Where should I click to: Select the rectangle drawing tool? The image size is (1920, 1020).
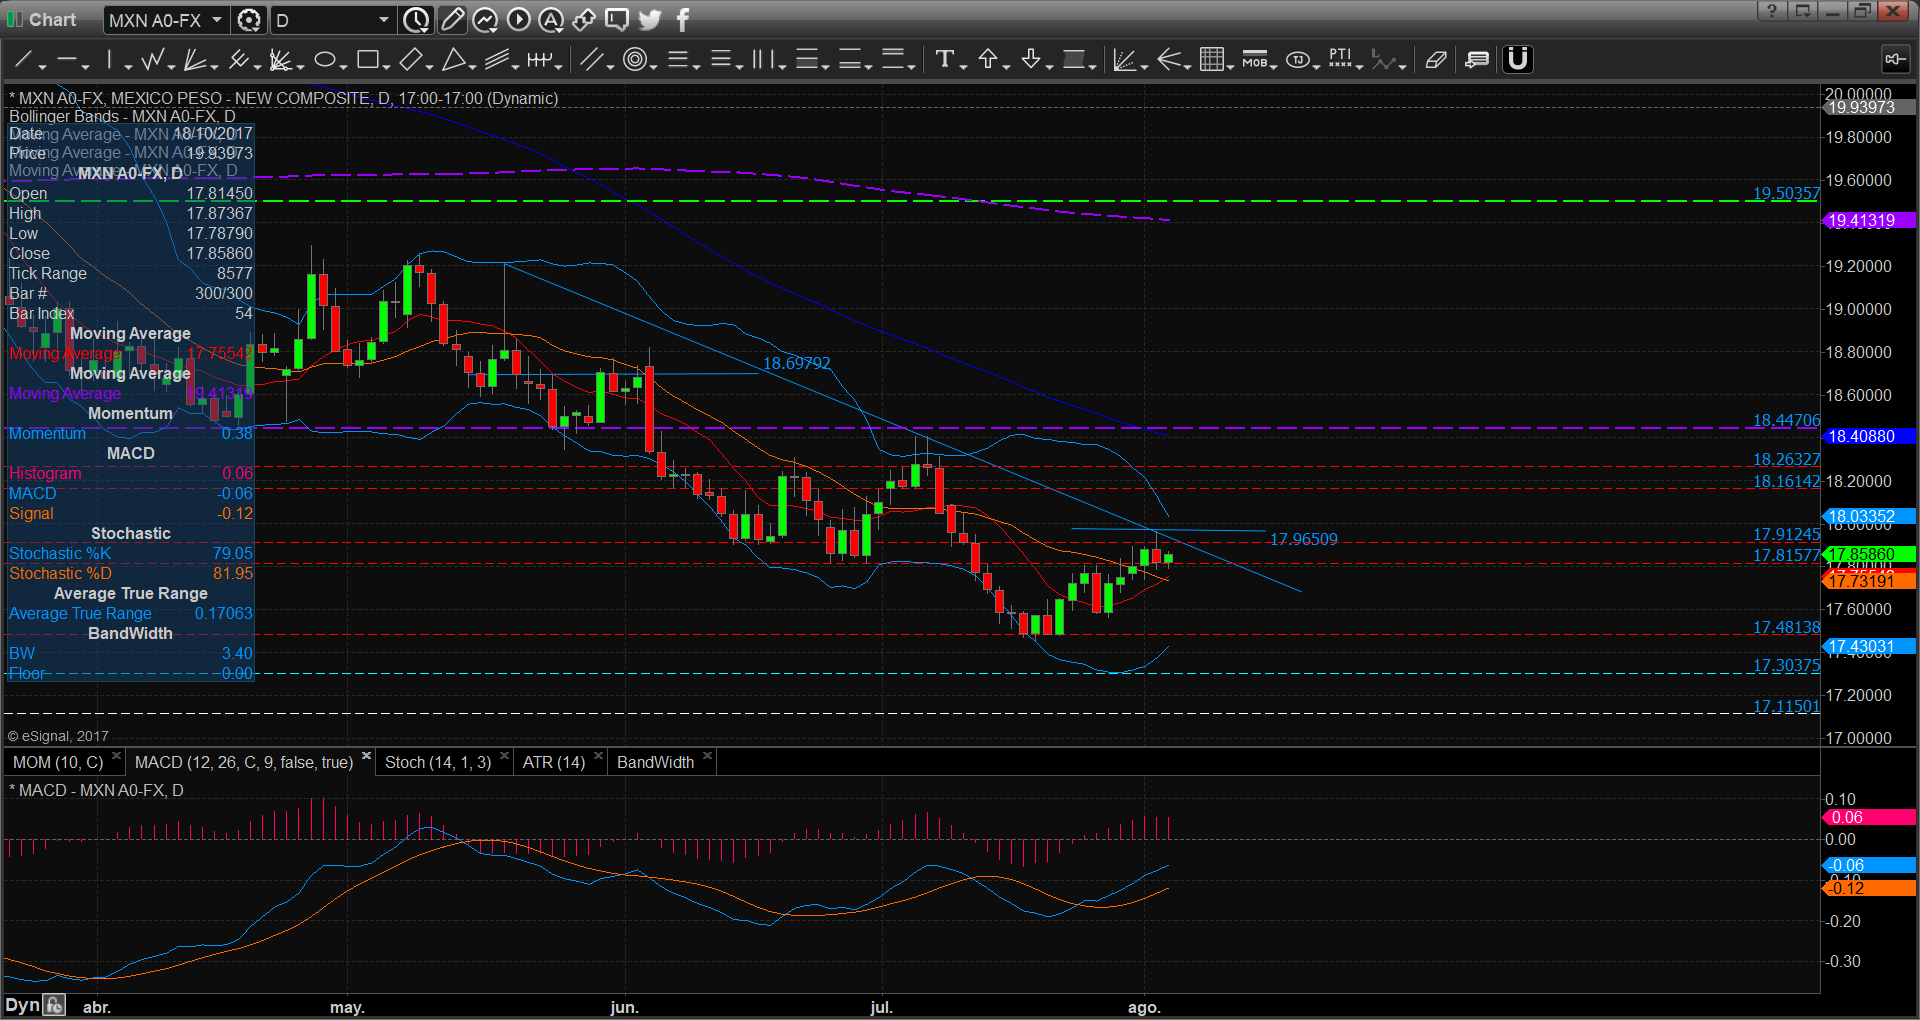coord(367,61)
